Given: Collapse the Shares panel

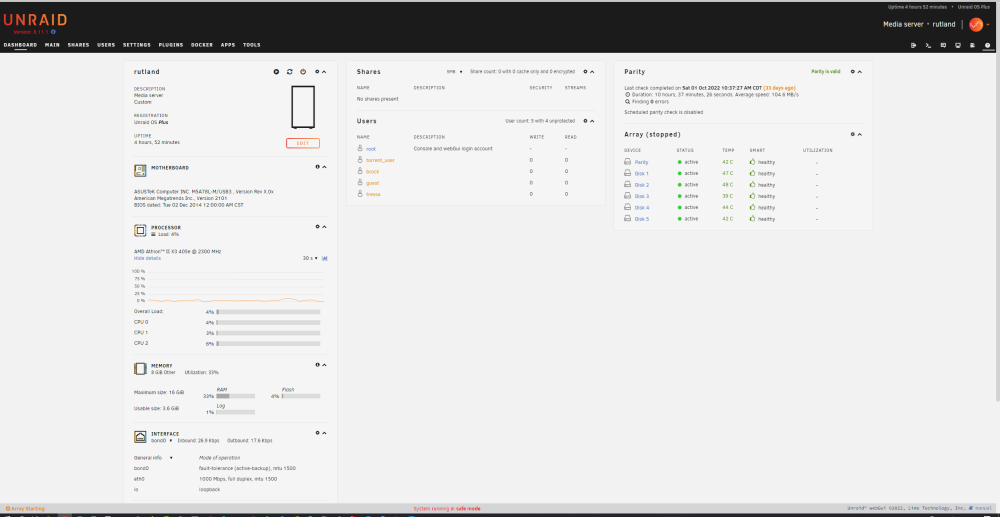Looking at the screenshot, I should point(592,72).
